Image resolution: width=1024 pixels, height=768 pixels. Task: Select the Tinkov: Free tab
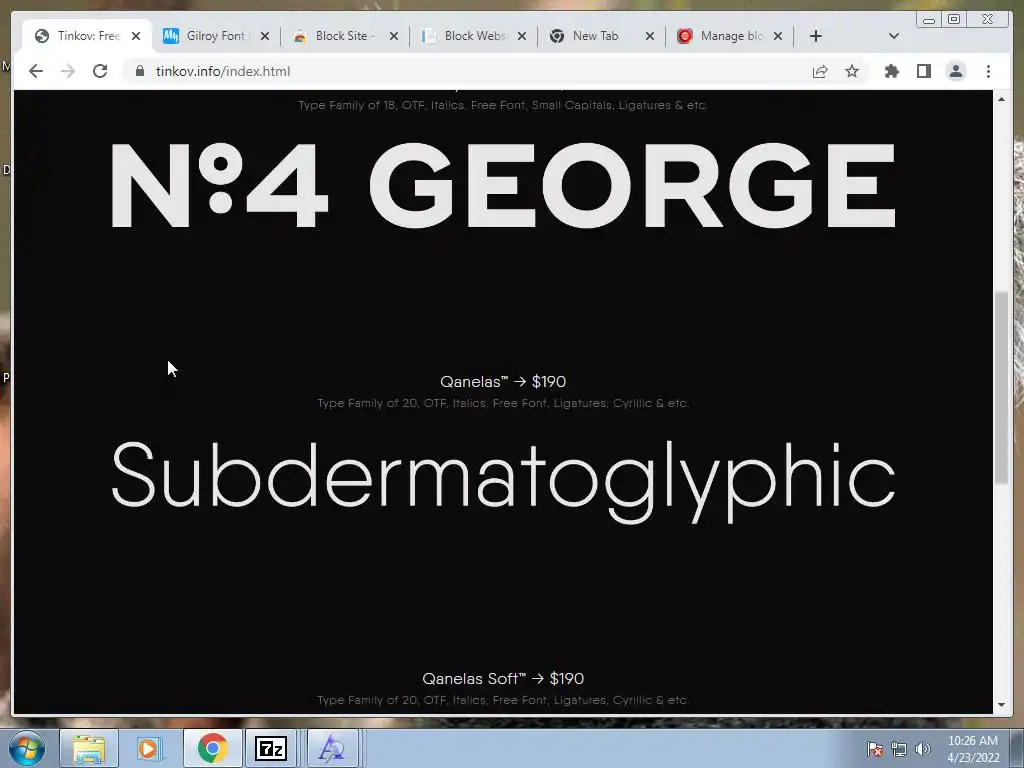[87, 36]
